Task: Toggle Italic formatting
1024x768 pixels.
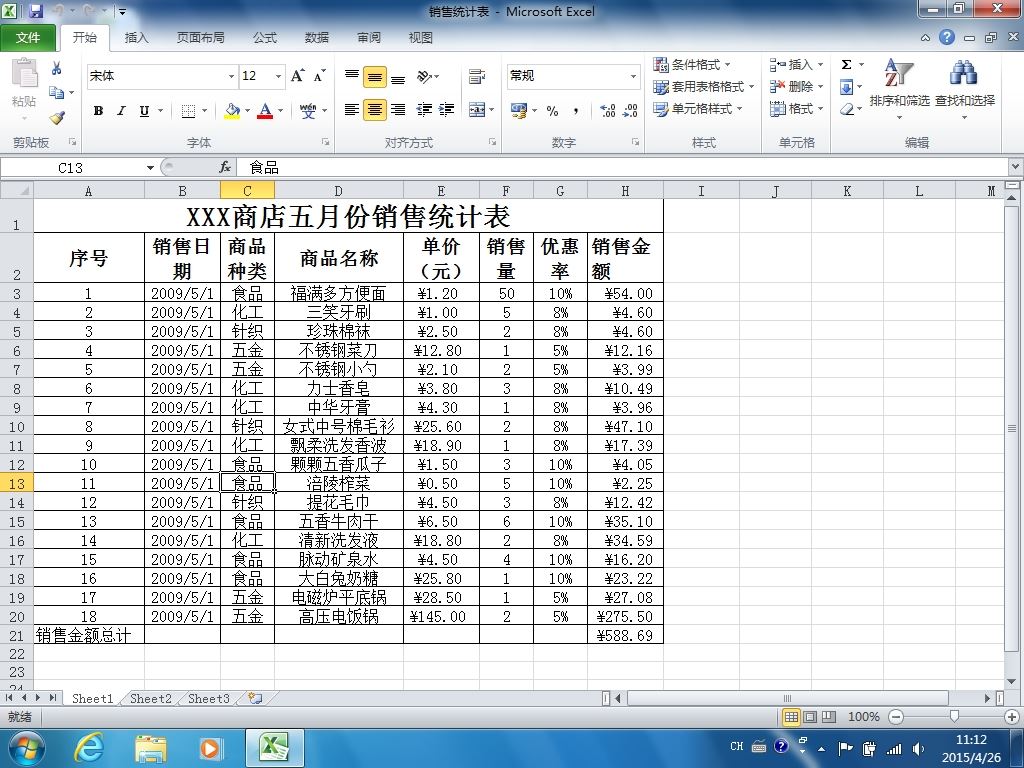Action: [121, 110]
